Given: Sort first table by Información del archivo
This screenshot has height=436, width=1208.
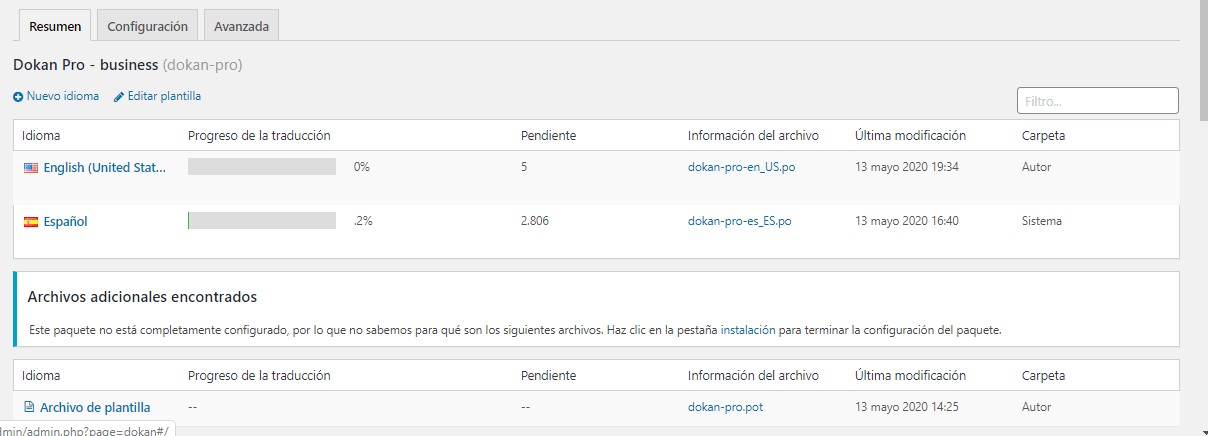Looking at the screenshot, I should pos(753,135).
